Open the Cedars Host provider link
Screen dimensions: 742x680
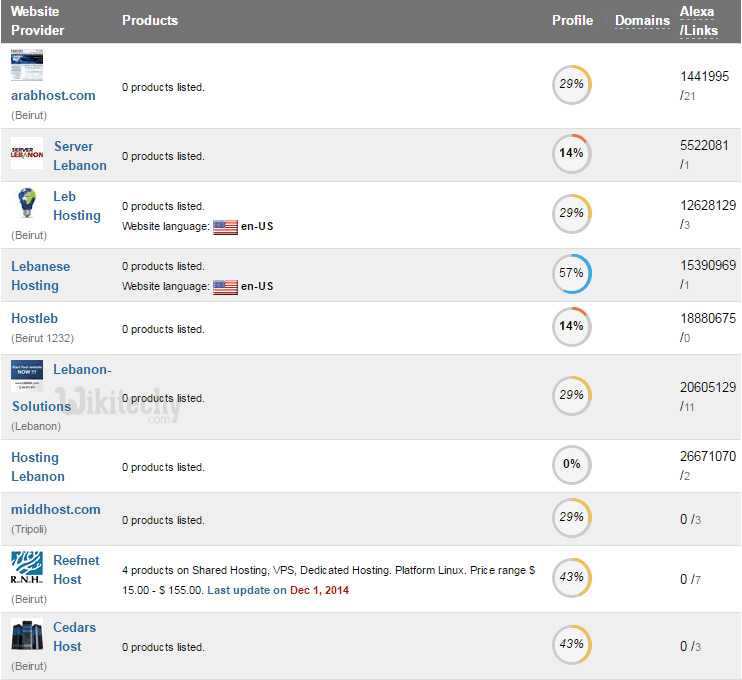pyautogui.click(x=74, y=636)
